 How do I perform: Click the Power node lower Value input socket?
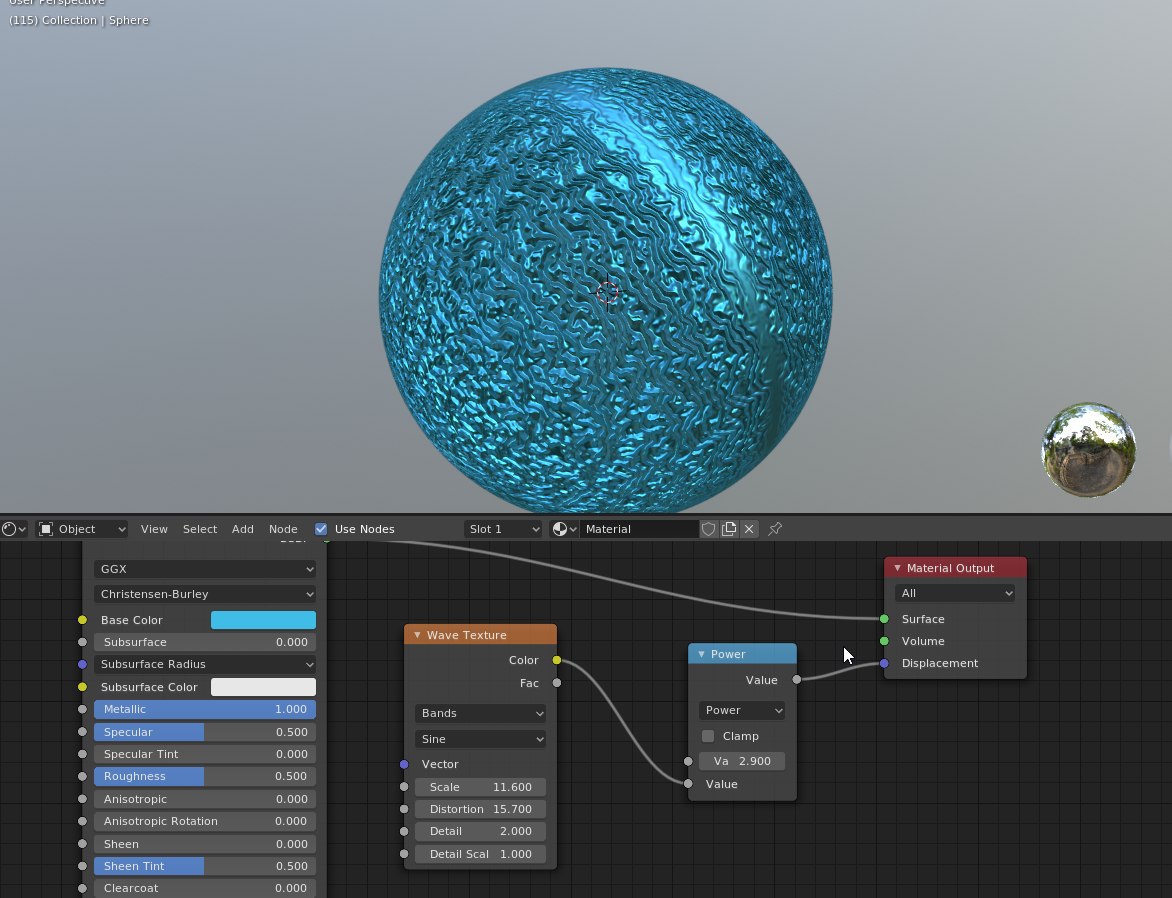click(688, 784)
